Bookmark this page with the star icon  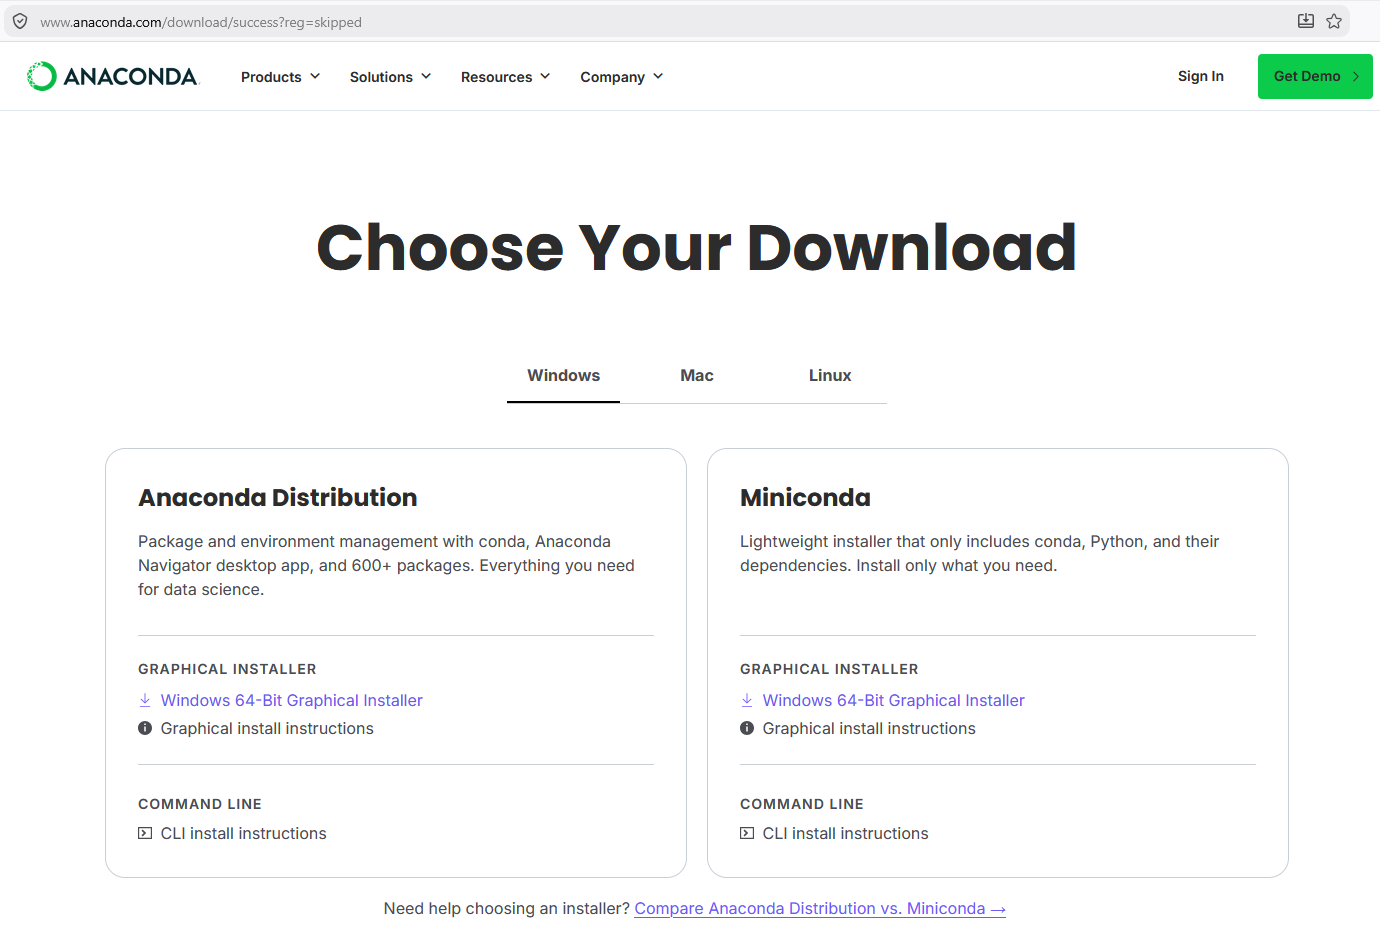tap(1334, 21)
